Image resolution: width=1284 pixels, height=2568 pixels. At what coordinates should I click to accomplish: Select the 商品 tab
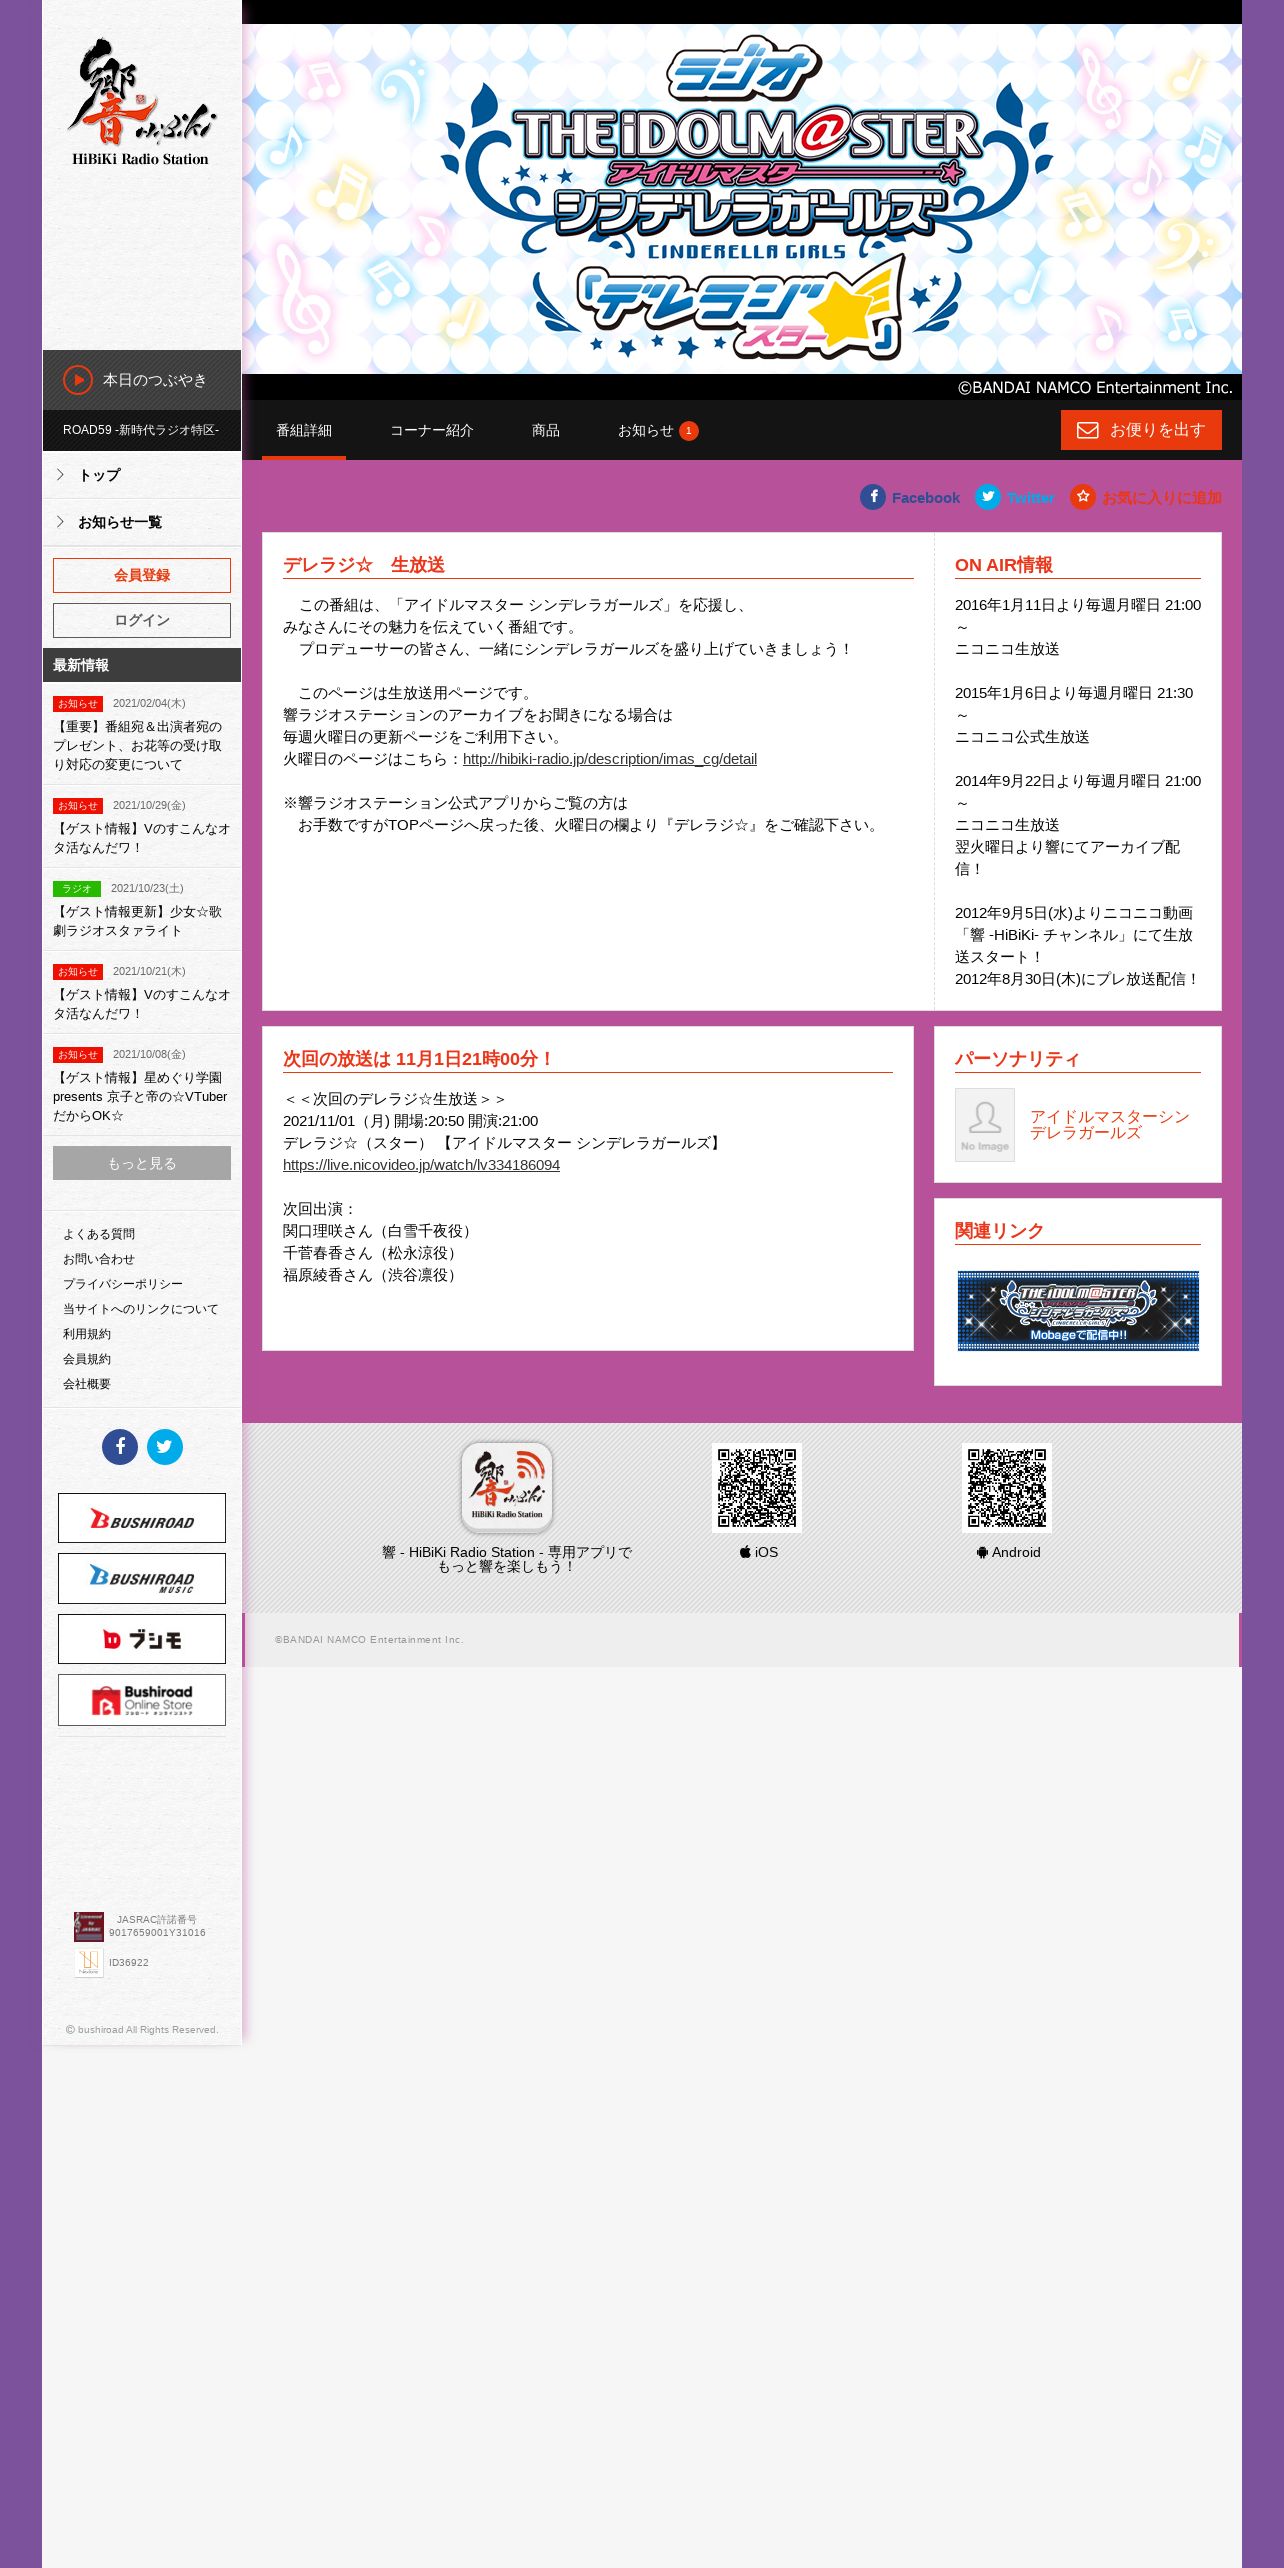tap(546, 430)
